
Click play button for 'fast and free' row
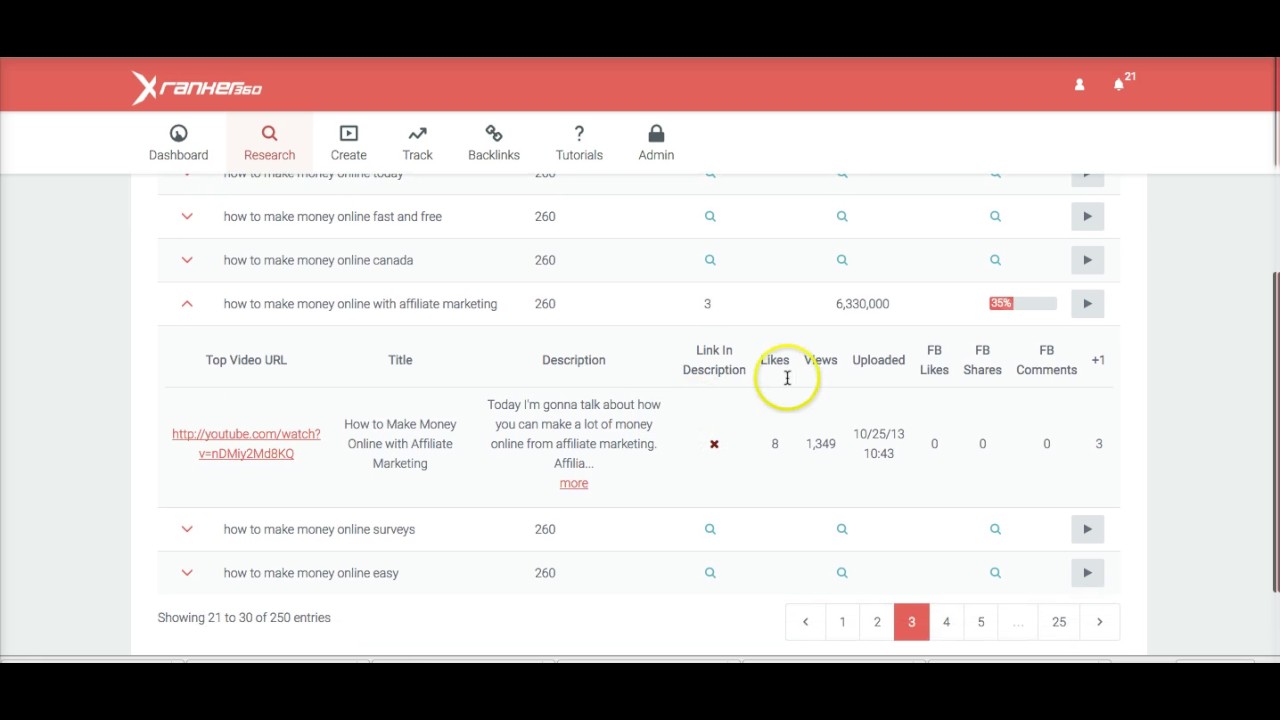coord(1087,216)
